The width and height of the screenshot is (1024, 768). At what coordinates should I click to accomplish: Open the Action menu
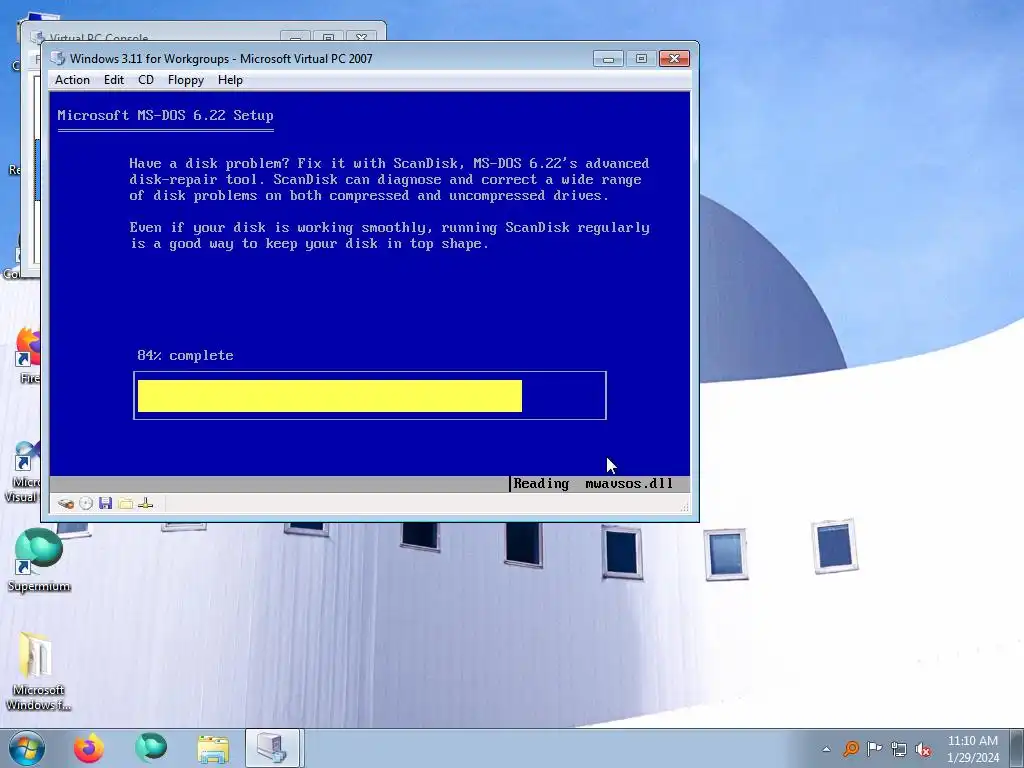point(72,80)
